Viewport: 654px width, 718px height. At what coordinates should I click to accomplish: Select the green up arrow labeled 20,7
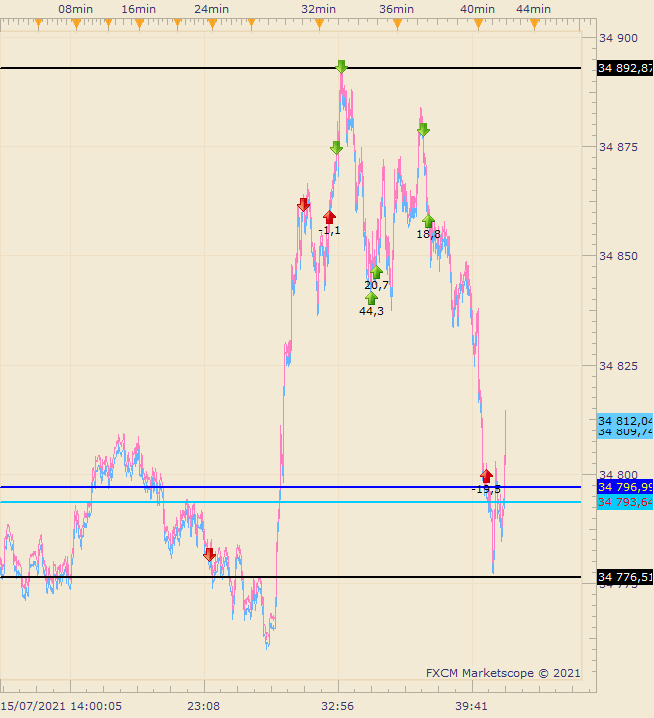tap(376, 272)
